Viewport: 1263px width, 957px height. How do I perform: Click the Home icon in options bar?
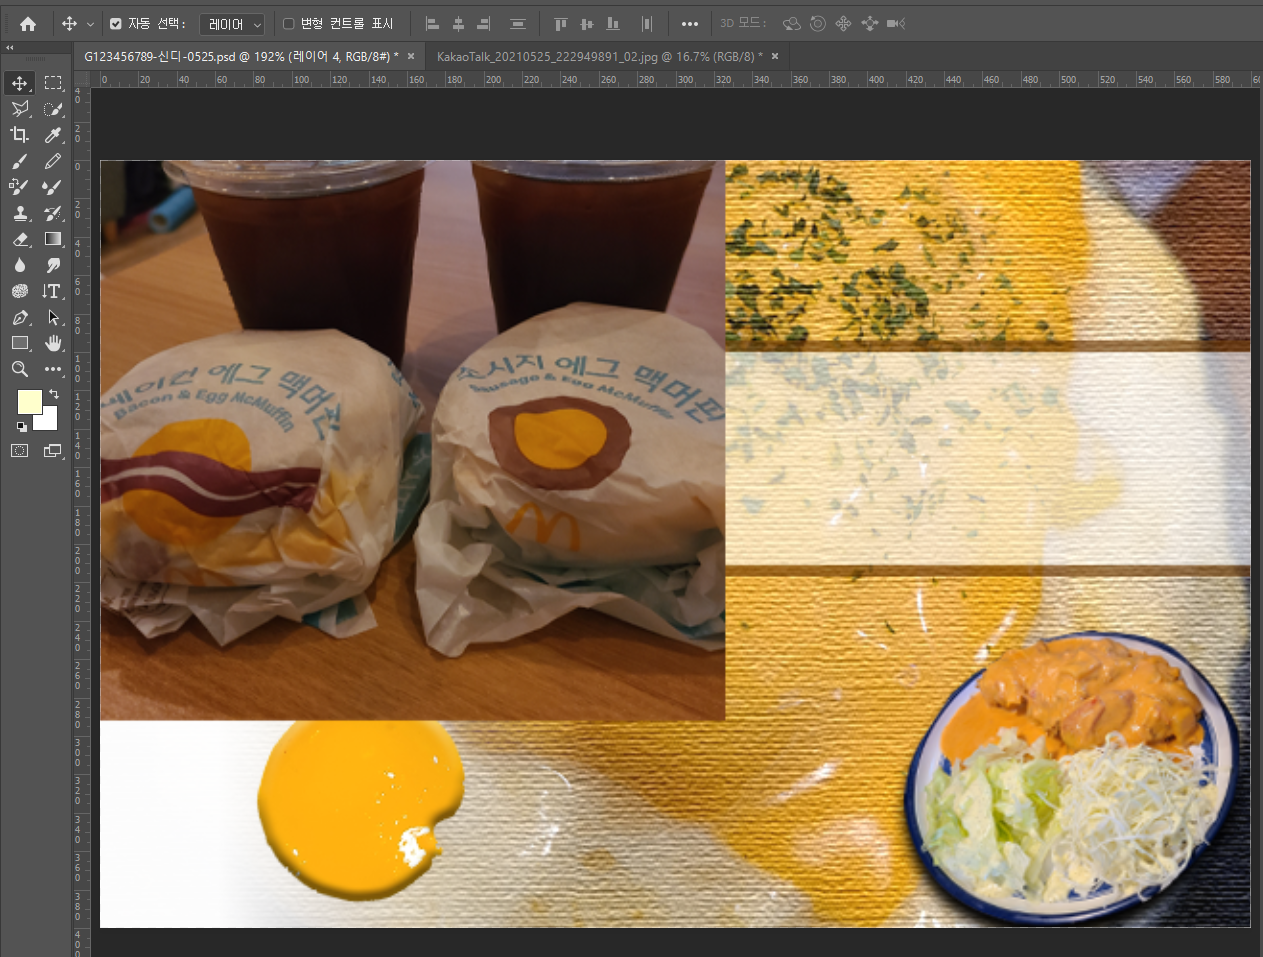[x=28, y=23]
